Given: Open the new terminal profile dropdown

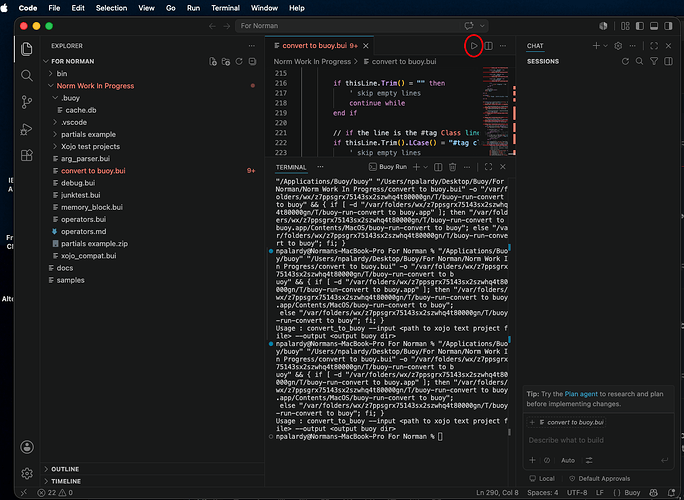Looking at the screenshot, I should (x=426, y=167).
